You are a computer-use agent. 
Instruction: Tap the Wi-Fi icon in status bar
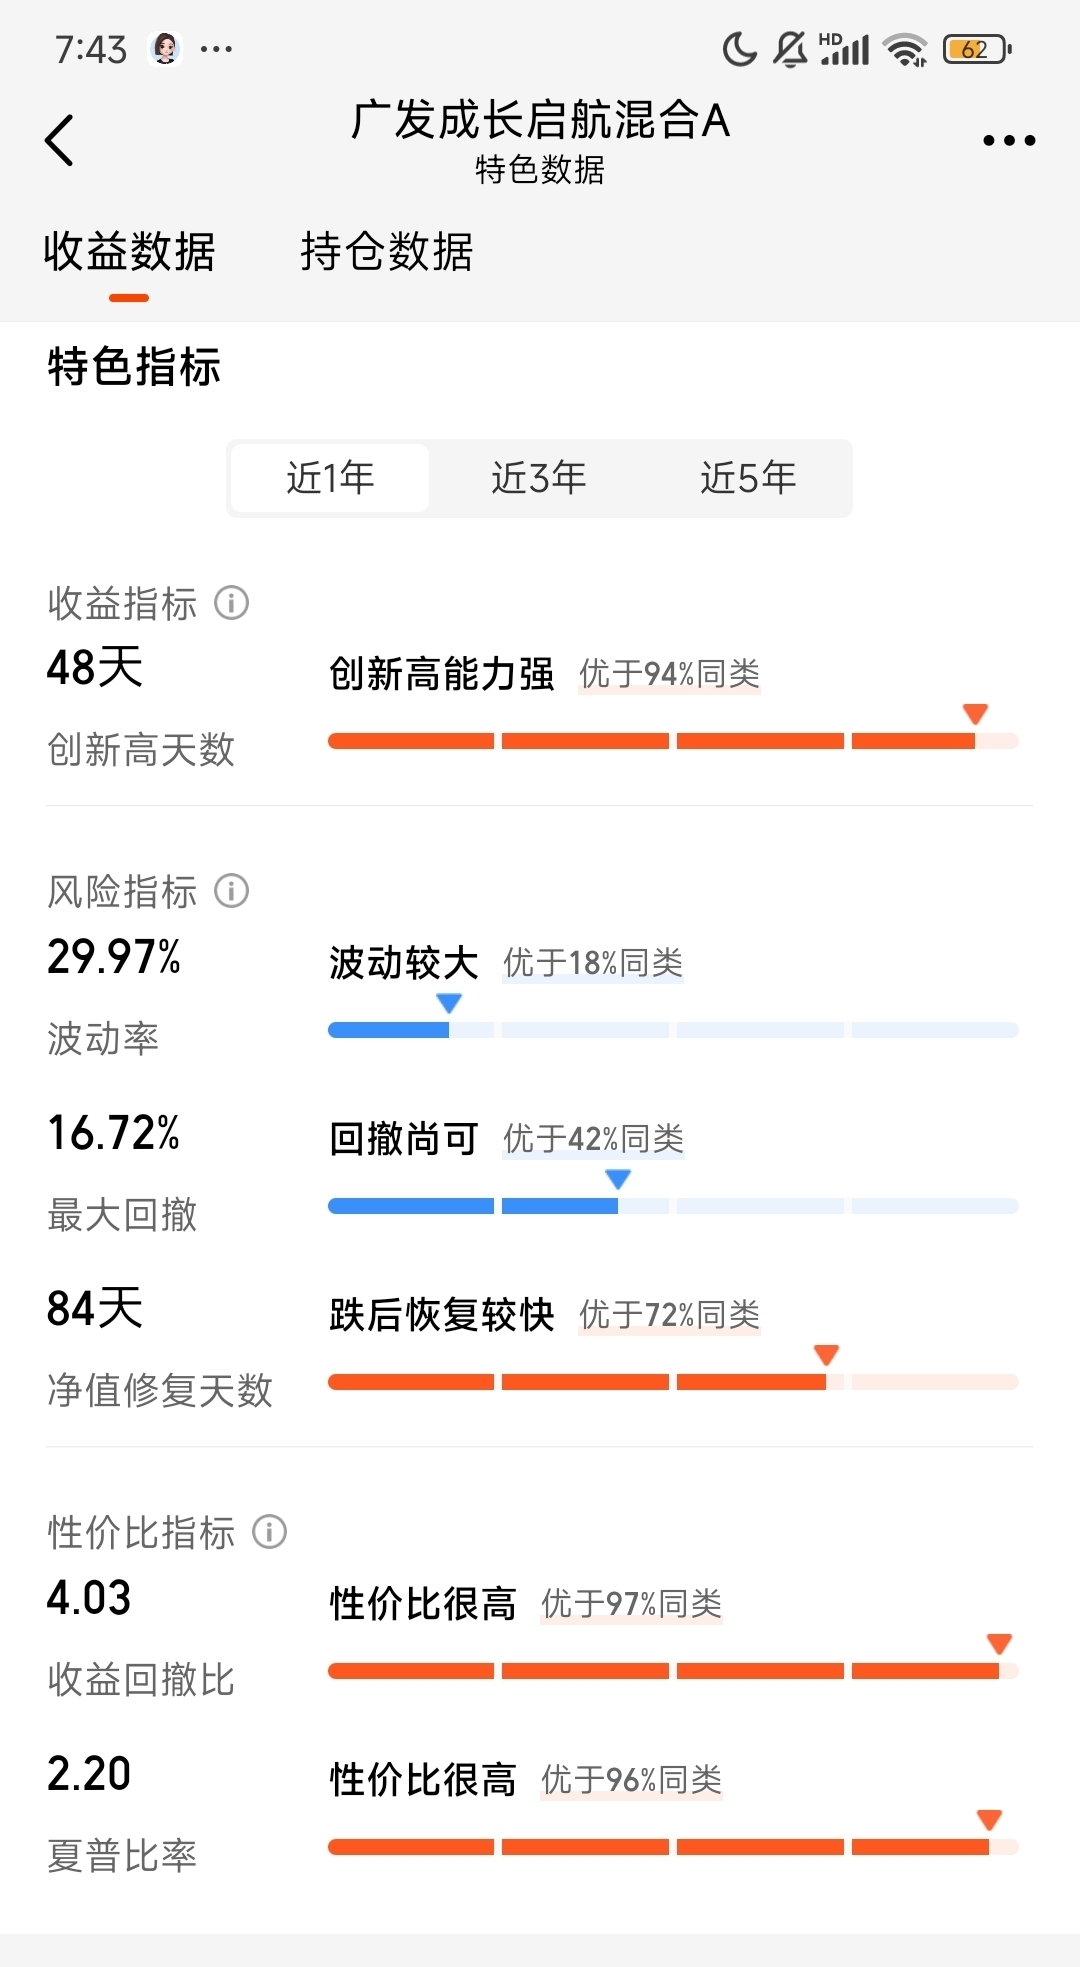pyautogui.click(x=906, y=49)
